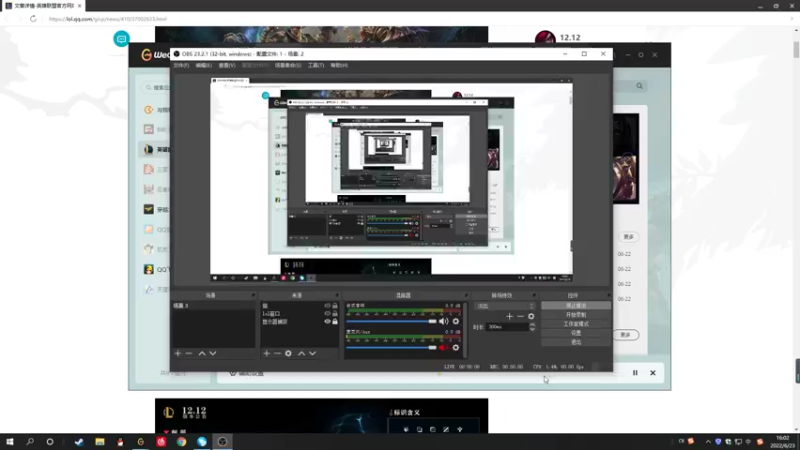Move the scene down with the arrow icon
Screen dimensions: 800x450
(213, 353)
